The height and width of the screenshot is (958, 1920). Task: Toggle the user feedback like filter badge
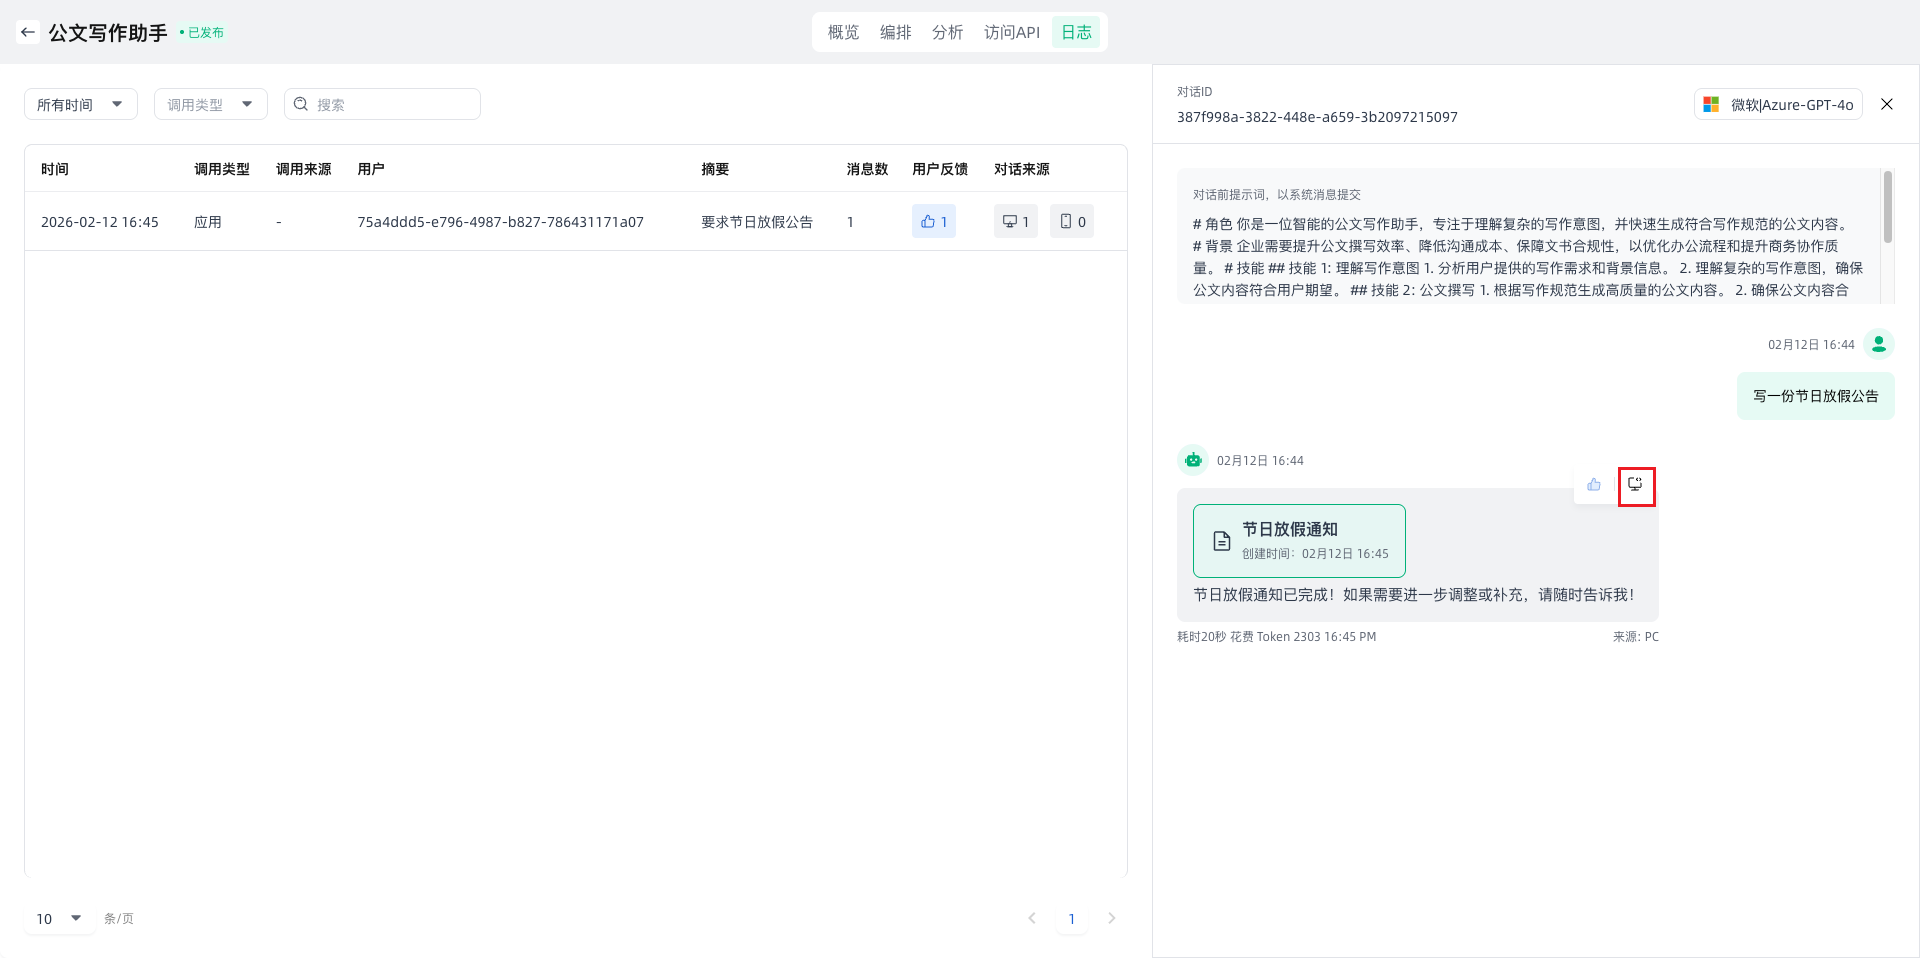[933, 221]
